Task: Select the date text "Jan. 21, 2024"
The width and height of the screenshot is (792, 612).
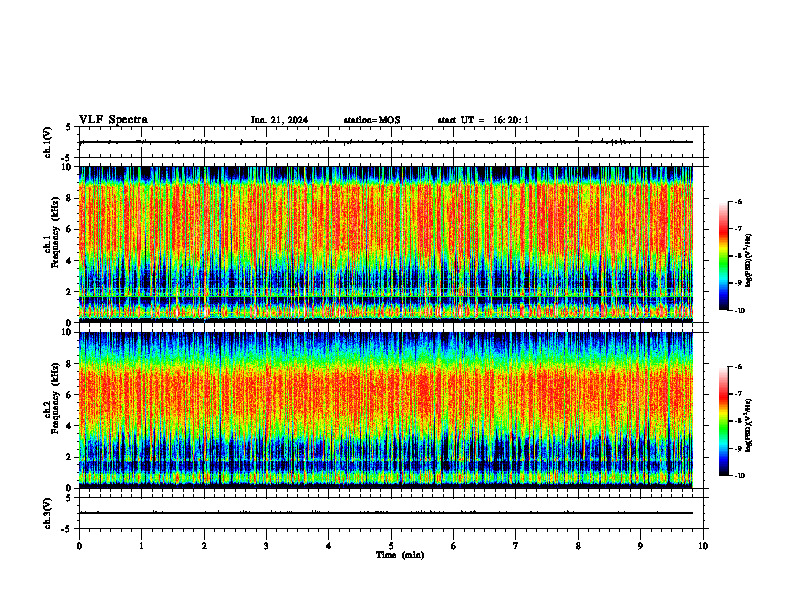Action: (x=279, y=120)
